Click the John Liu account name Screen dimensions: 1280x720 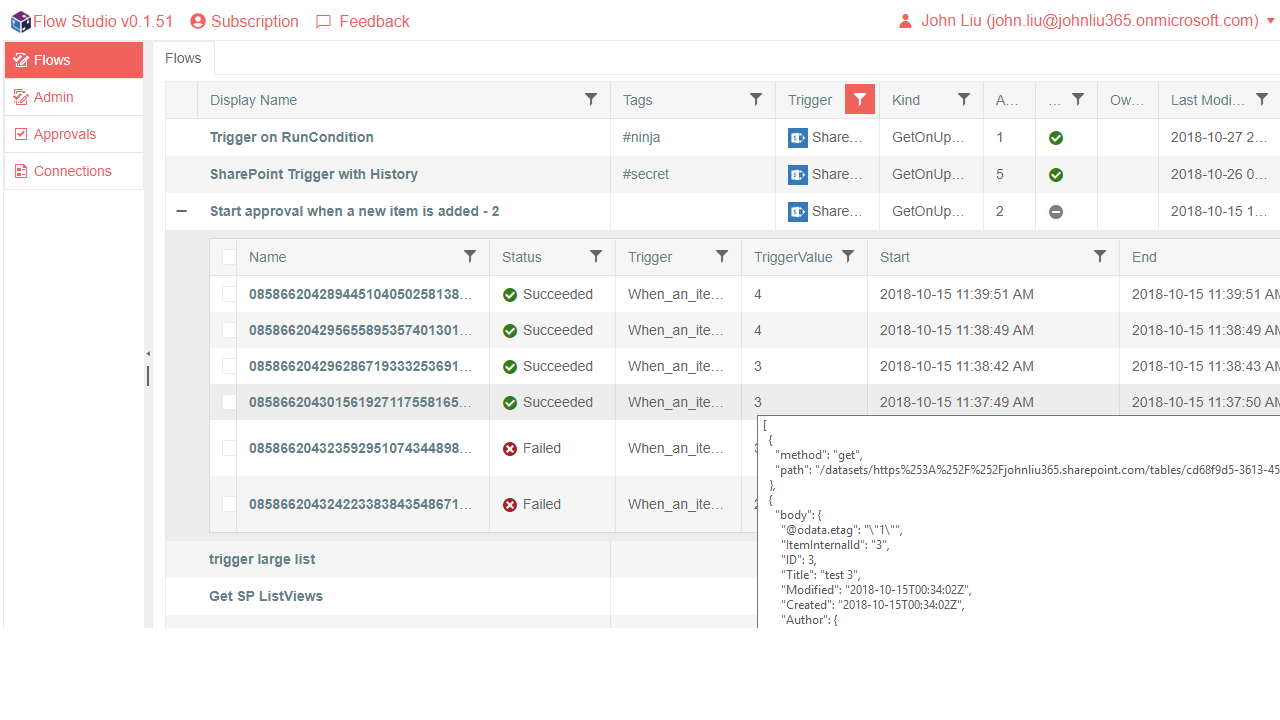tap(1090, 21)
